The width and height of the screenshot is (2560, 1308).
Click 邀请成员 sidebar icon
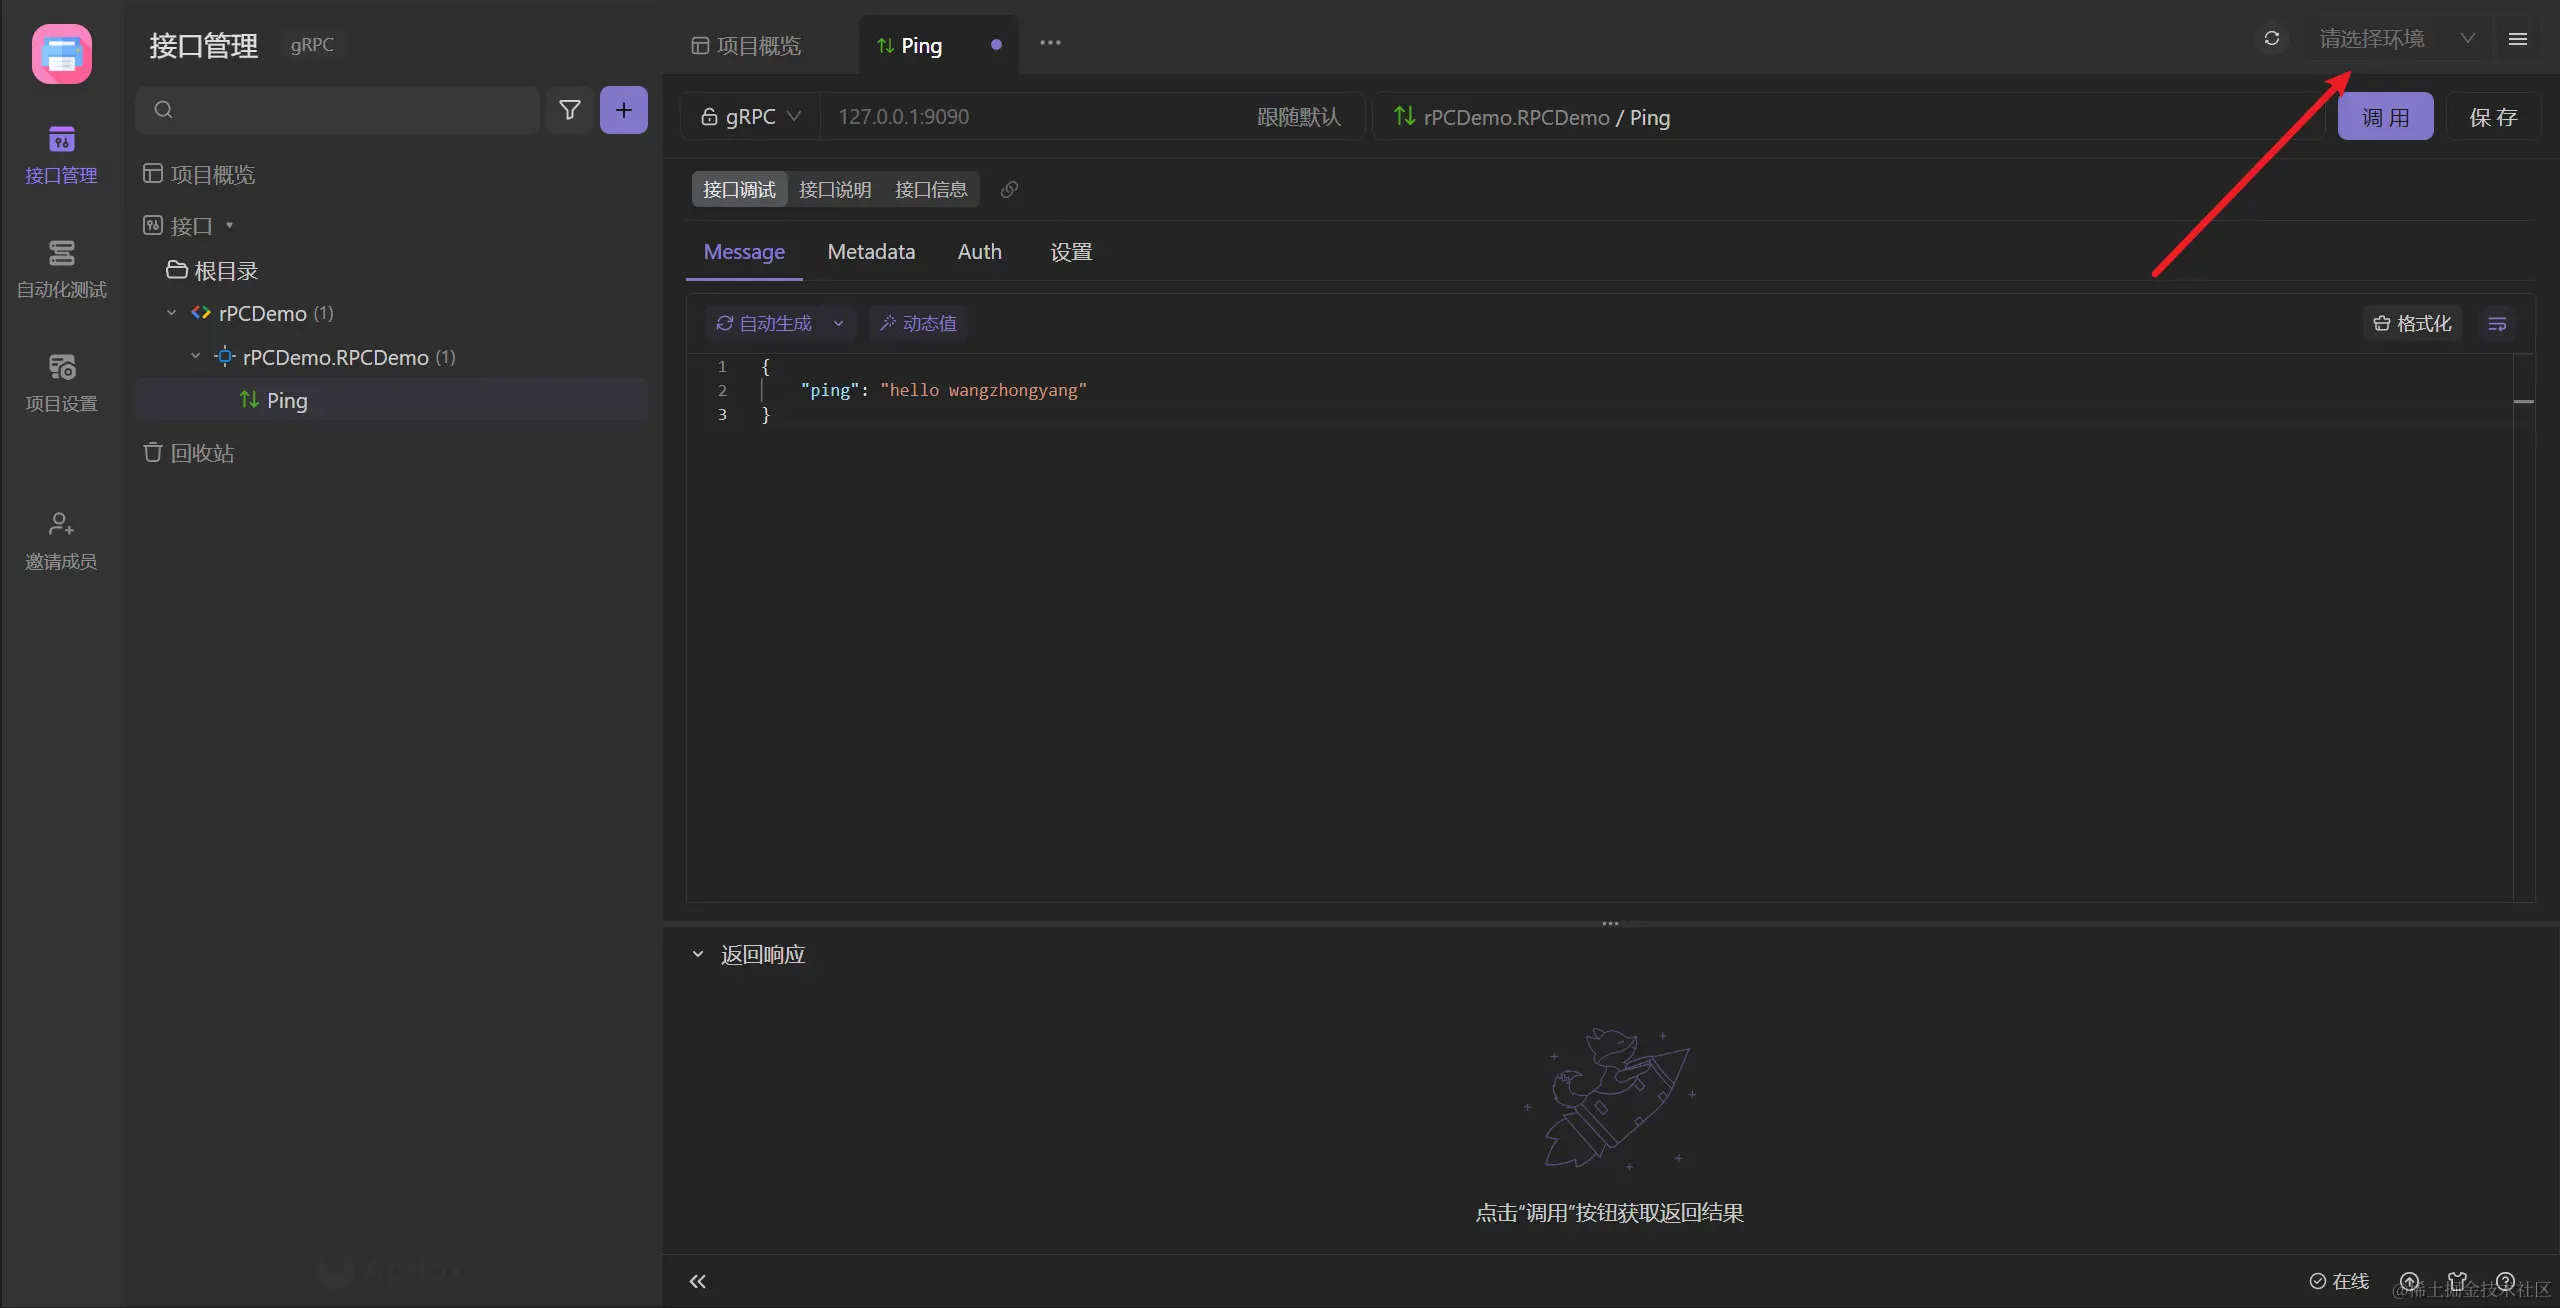61,540
